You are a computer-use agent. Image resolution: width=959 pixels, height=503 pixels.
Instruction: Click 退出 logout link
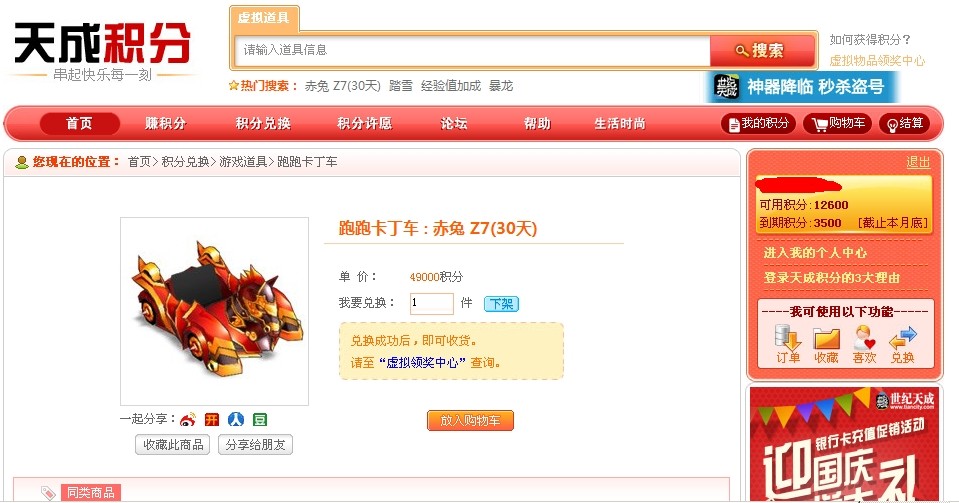click(917, 162)
